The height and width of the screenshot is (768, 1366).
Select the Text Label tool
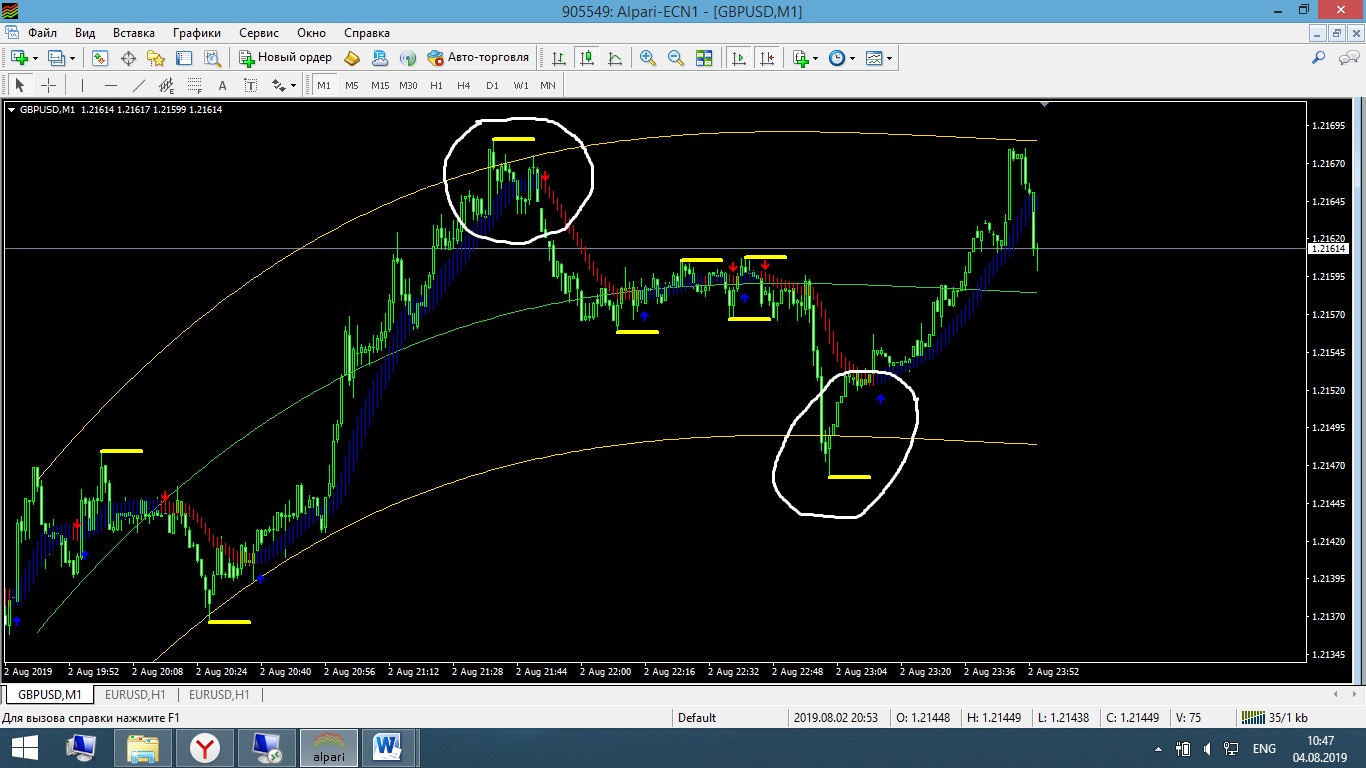point(250,85)
